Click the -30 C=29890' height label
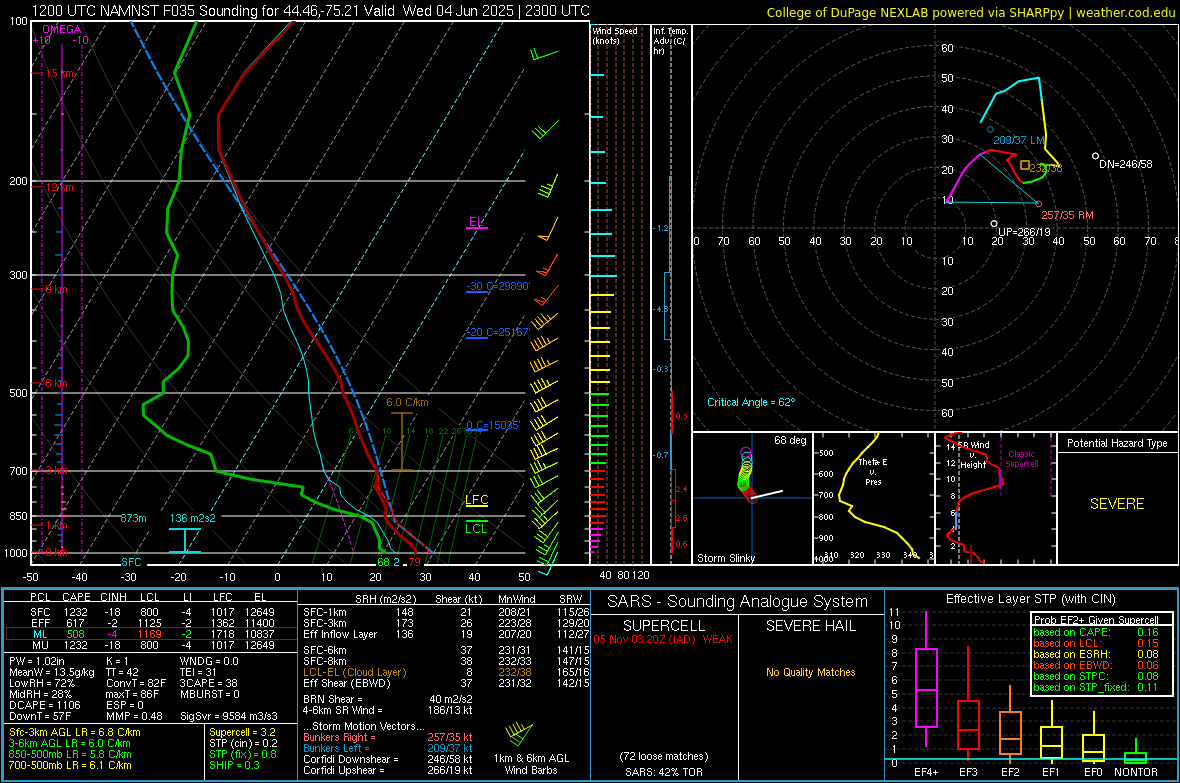 [x=498, y=287]
